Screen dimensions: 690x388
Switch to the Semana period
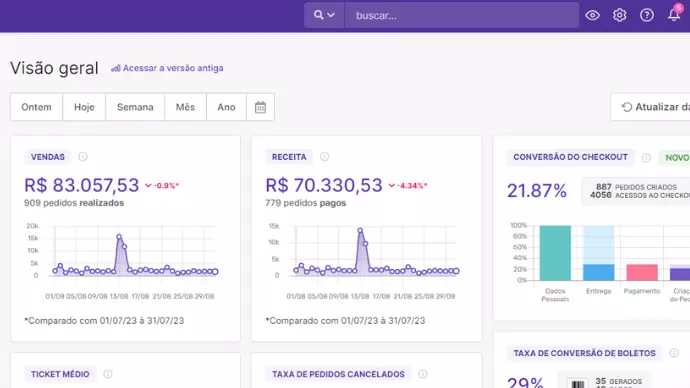[135, 107]
